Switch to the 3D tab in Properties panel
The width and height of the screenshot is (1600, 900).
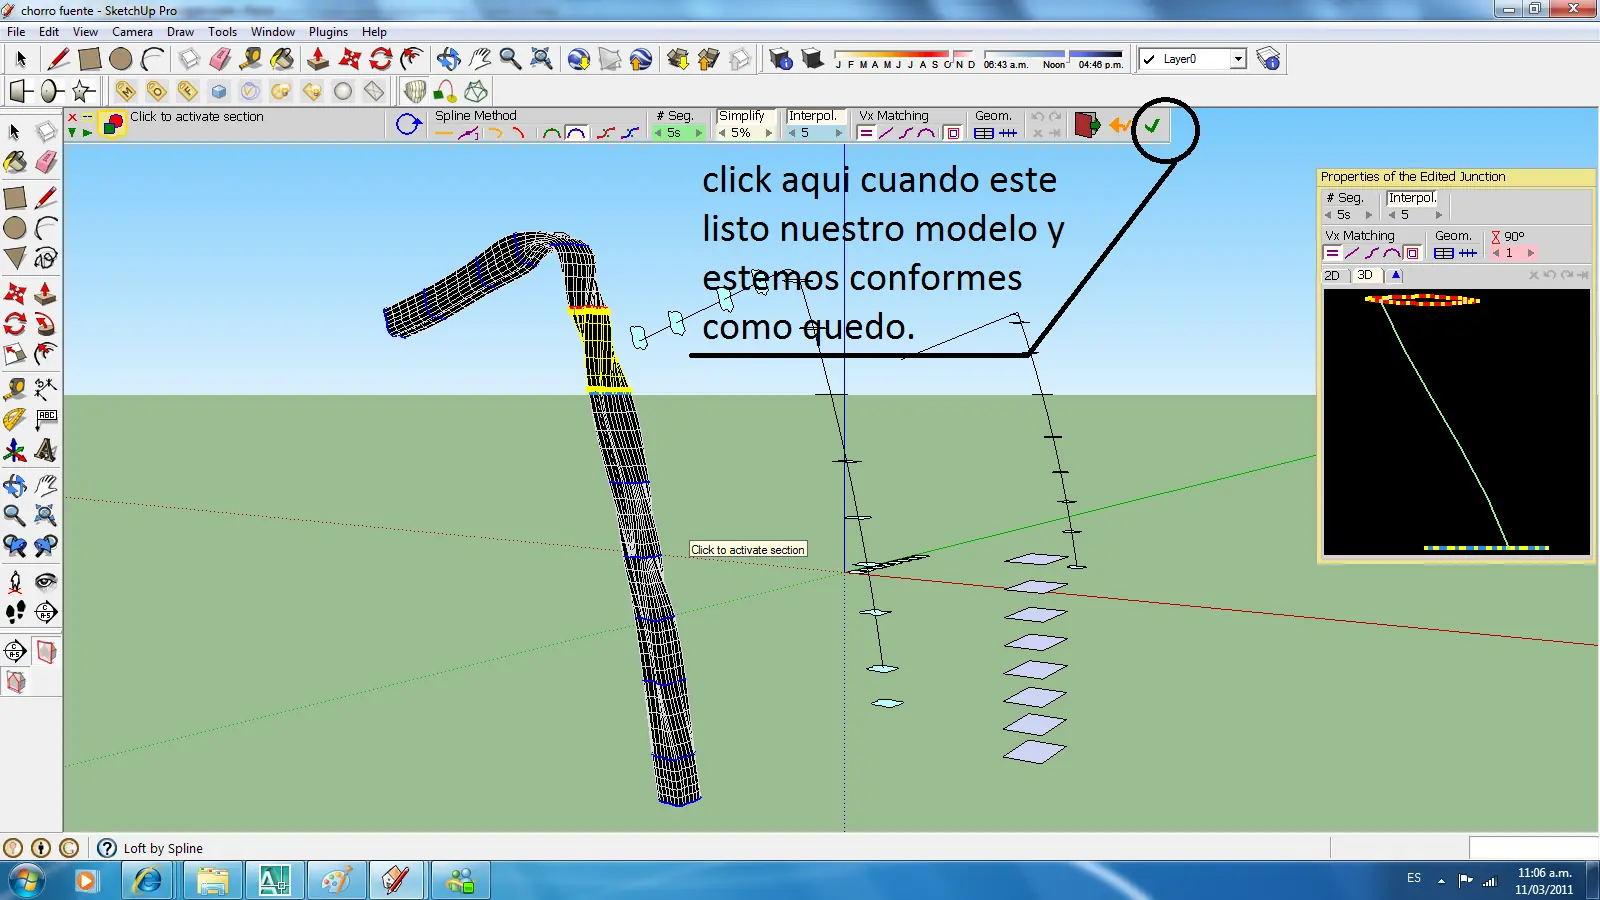coord(1365,275)
